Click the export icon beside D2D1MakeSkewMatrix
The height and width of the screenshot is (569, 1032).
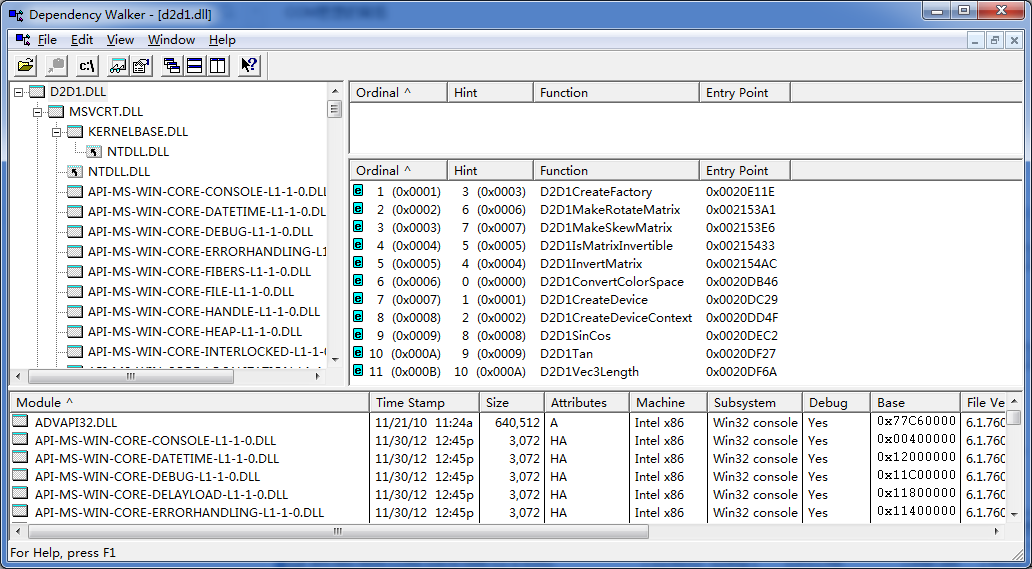358,226
